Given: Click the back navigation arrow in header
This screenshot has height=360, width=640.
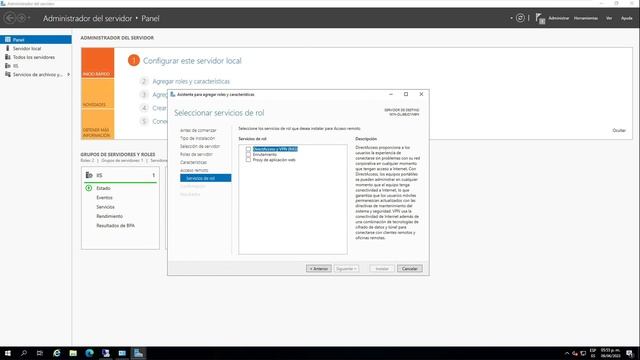Looking at the screenshot, I should (x=10, y=18).
